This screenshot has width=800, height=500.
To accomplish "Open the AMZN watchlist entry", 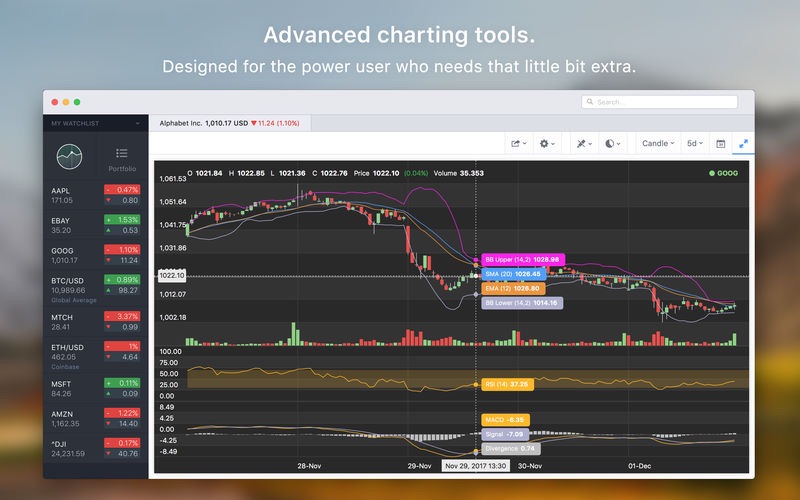I will point(95,419).
